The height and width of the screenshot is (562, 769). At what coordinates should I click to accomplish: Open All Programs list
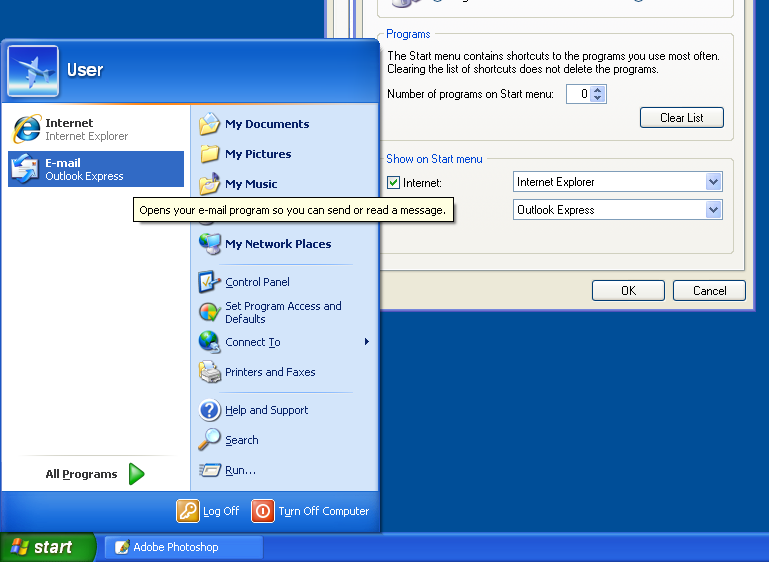point(96,474)
